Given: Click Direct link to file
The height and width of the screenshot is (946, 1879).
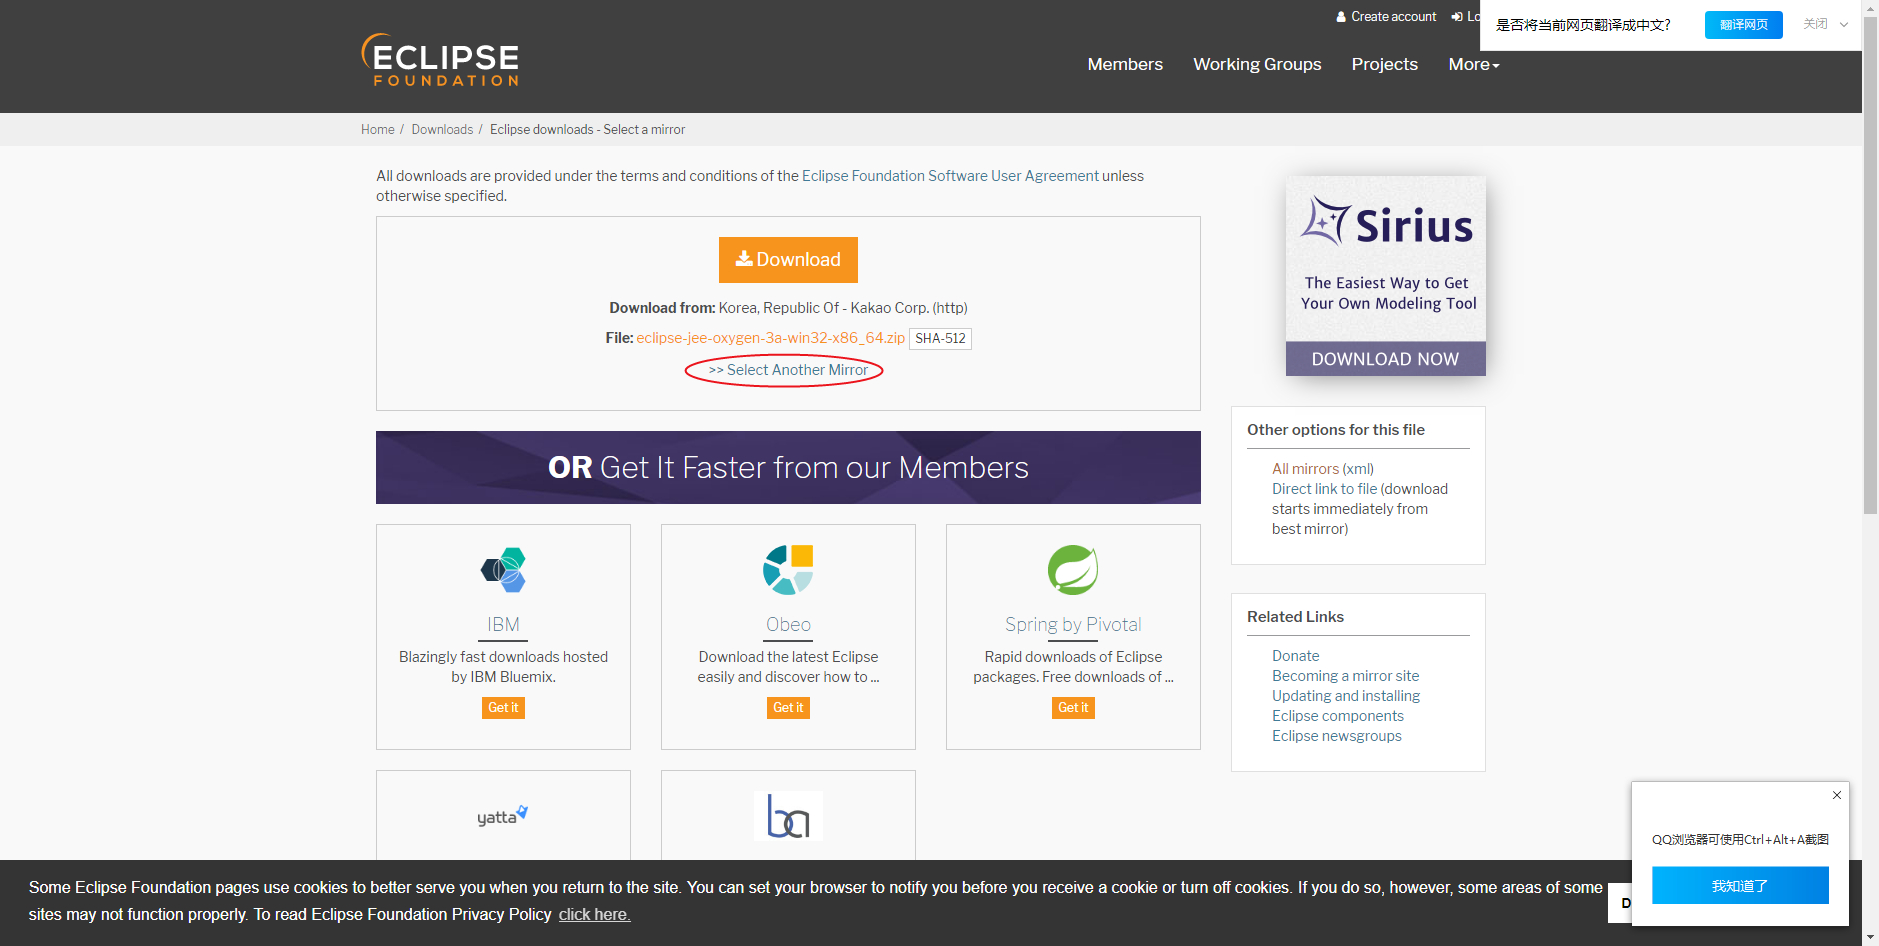Looking at the screenshot, I should (x=1324, y=489).
